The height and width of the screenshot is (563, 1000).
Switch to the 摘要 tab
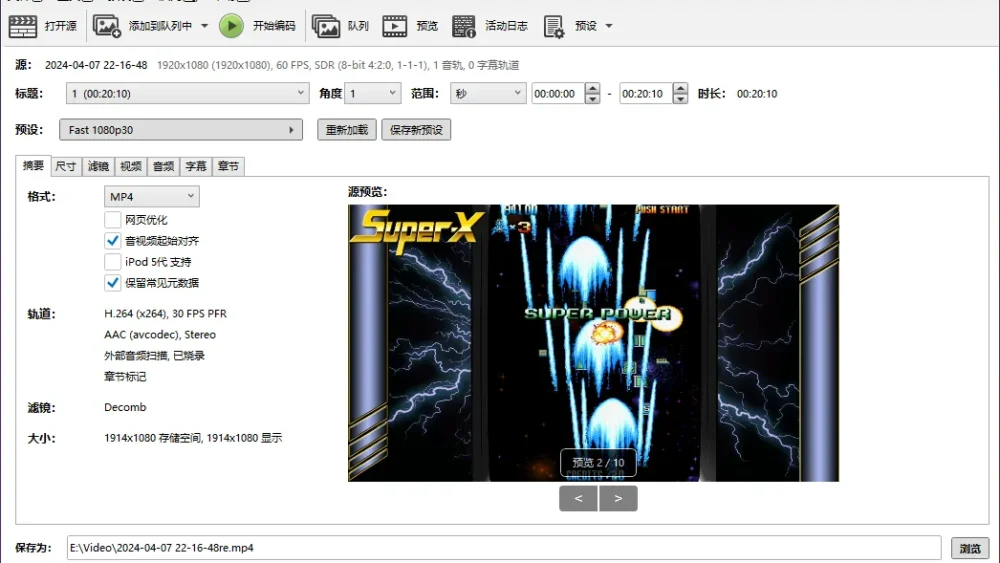(x=33, y=166)
